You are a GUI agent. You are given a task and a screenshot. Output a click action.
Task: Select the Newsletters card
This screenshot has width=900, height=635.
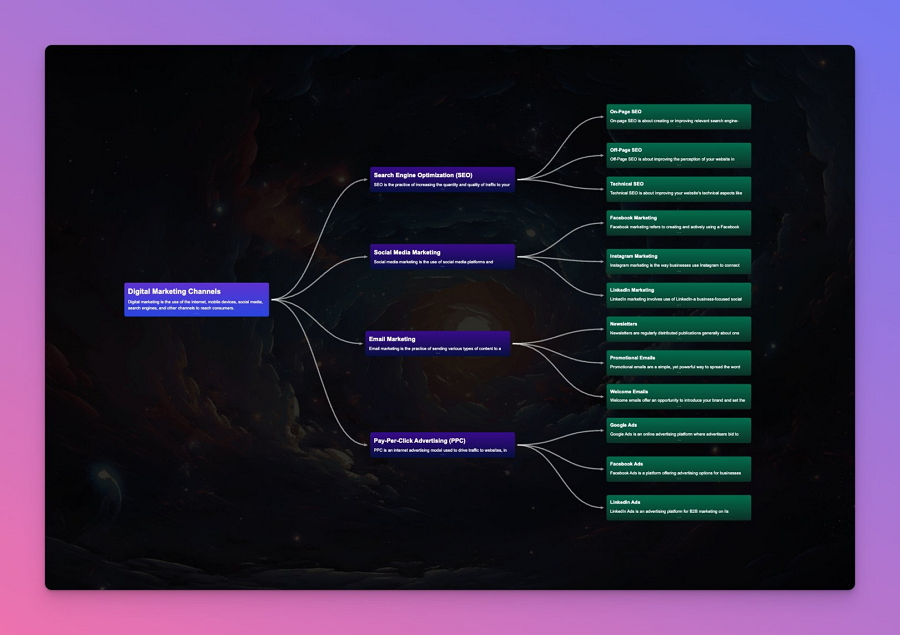pos(678,329)
